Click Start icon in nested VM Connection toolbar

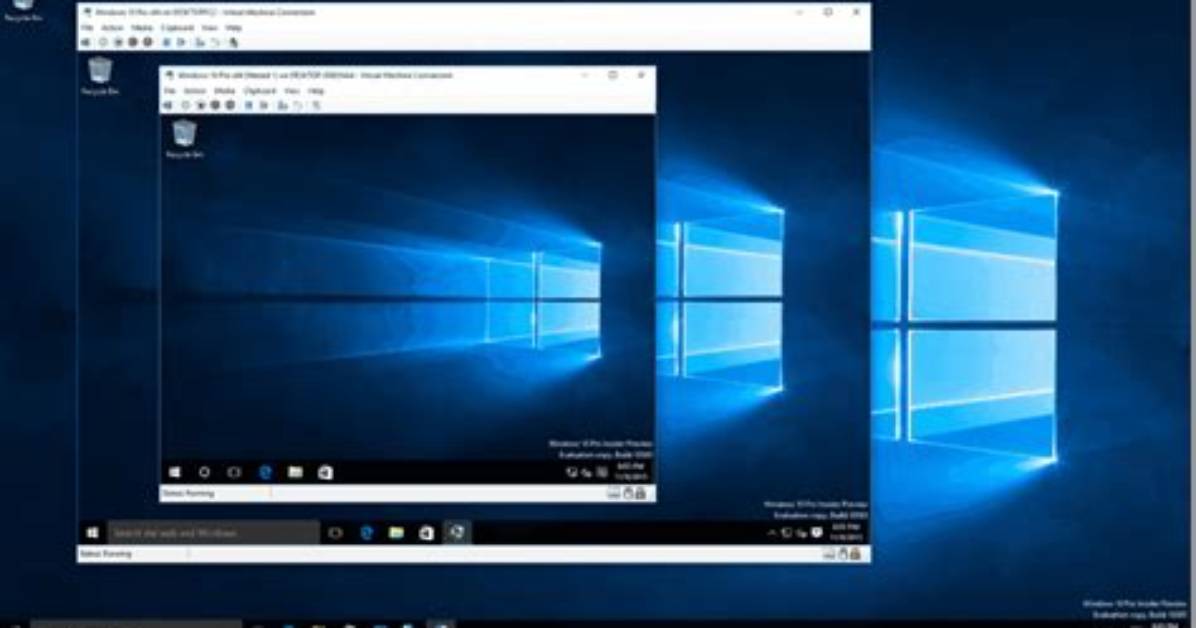(185, 105)
